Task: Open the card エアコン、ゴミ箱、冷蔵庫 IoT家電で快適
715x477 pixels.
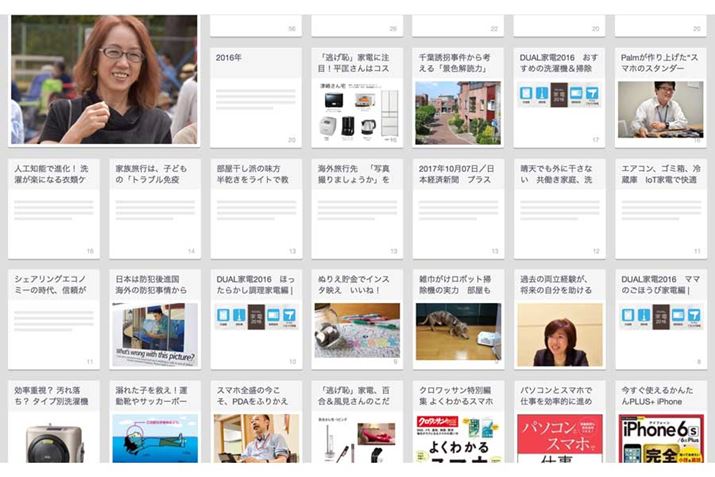Action: (x=661, y=209)
